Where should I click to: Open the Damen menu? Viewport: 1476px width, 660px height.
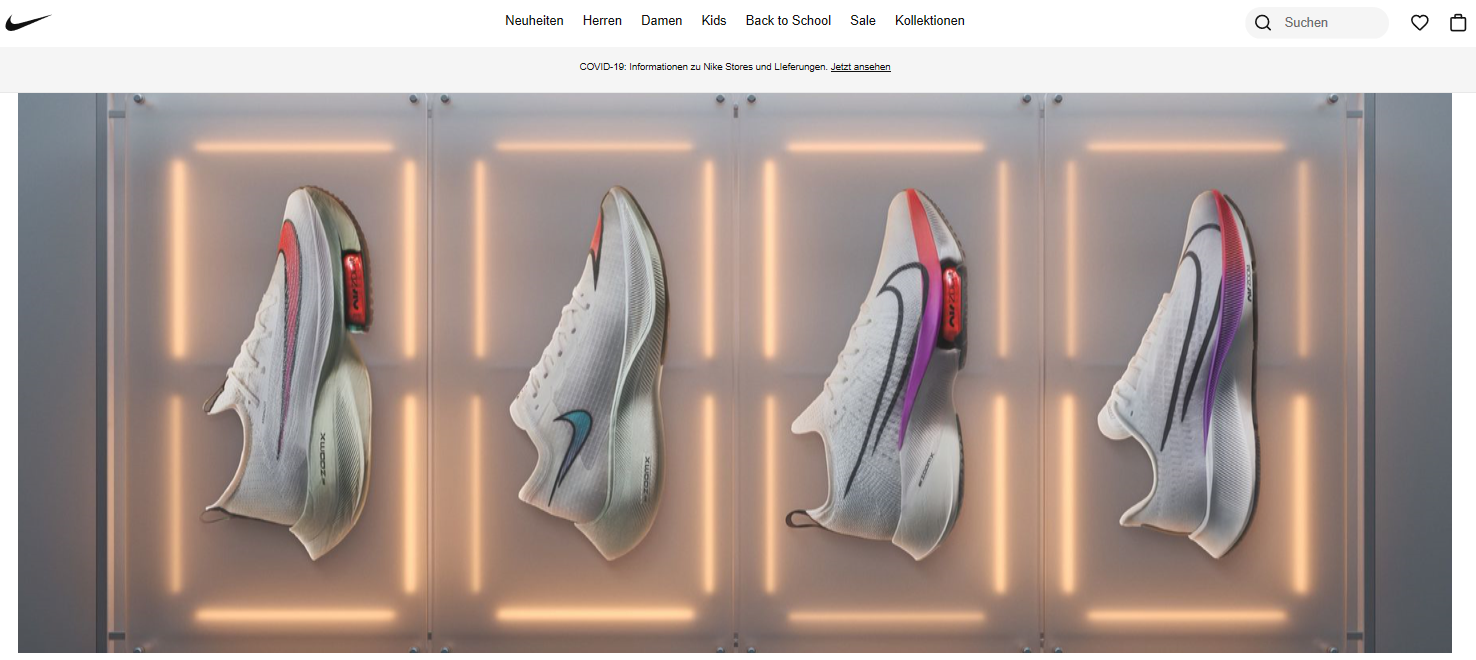coord(662,21)
